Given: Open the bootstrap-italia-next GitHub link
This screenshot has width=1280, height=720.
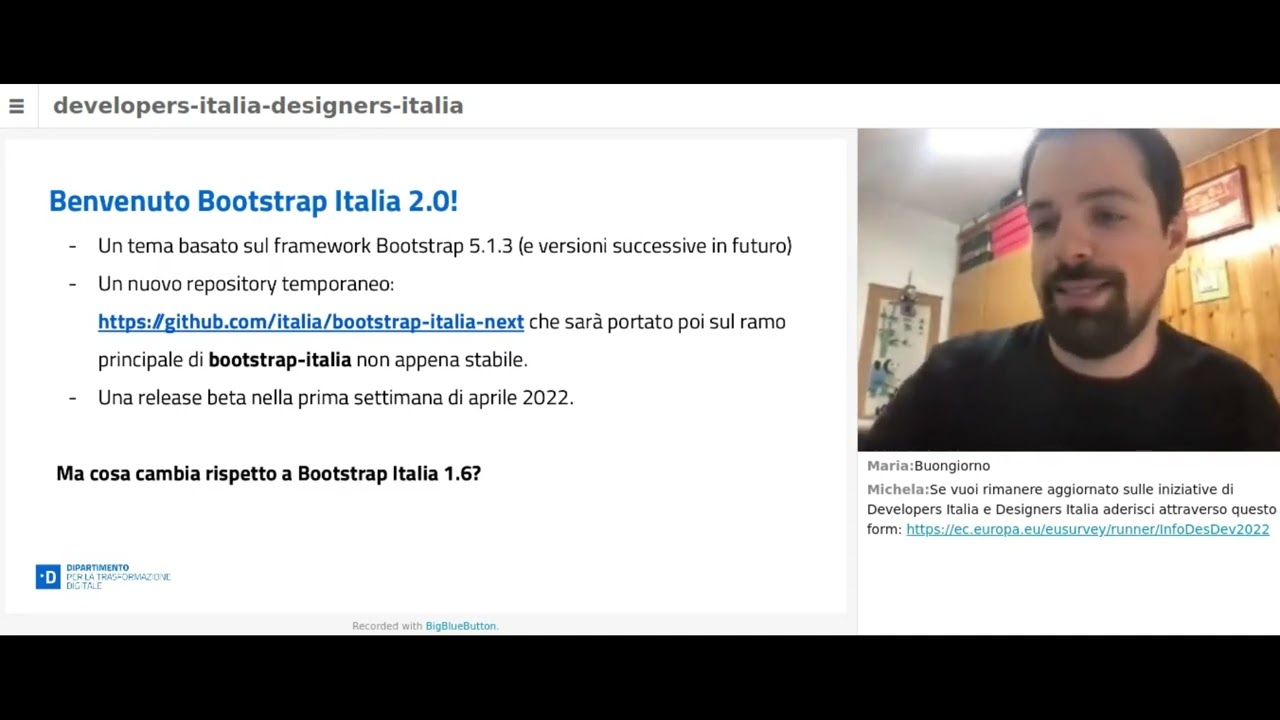Looking at the screenshot, I should [x=311, y=321].
